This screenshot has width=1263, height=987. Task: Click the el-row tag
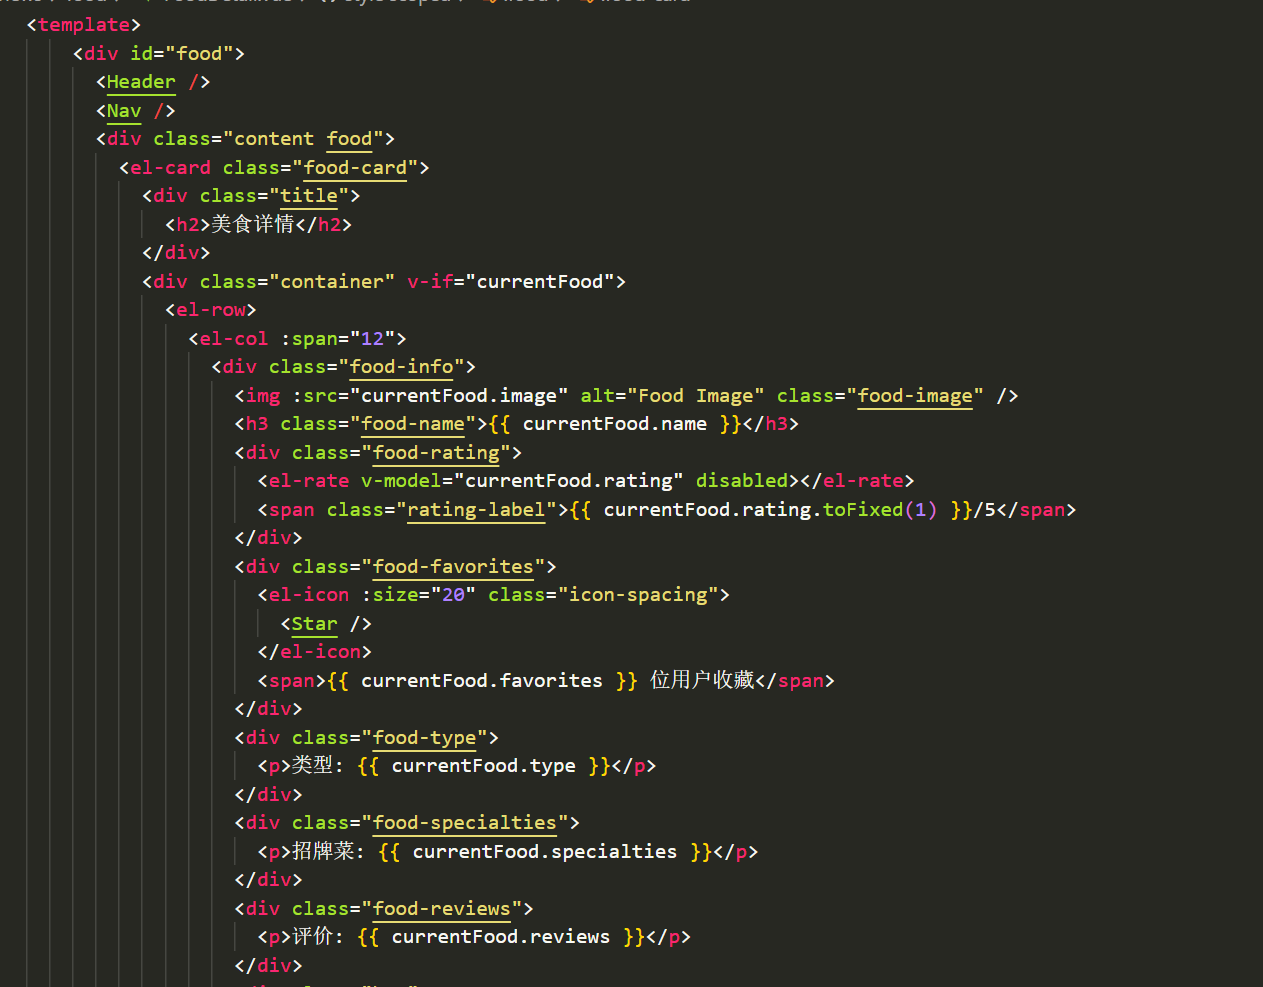(211, 310)
